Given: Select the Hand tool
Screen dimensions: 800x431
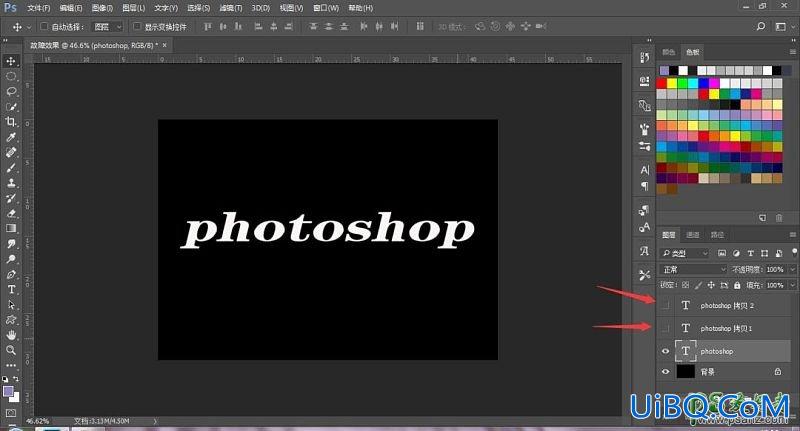Looking at the screenshot, I should pyautogui.click(x=11, y=335).
